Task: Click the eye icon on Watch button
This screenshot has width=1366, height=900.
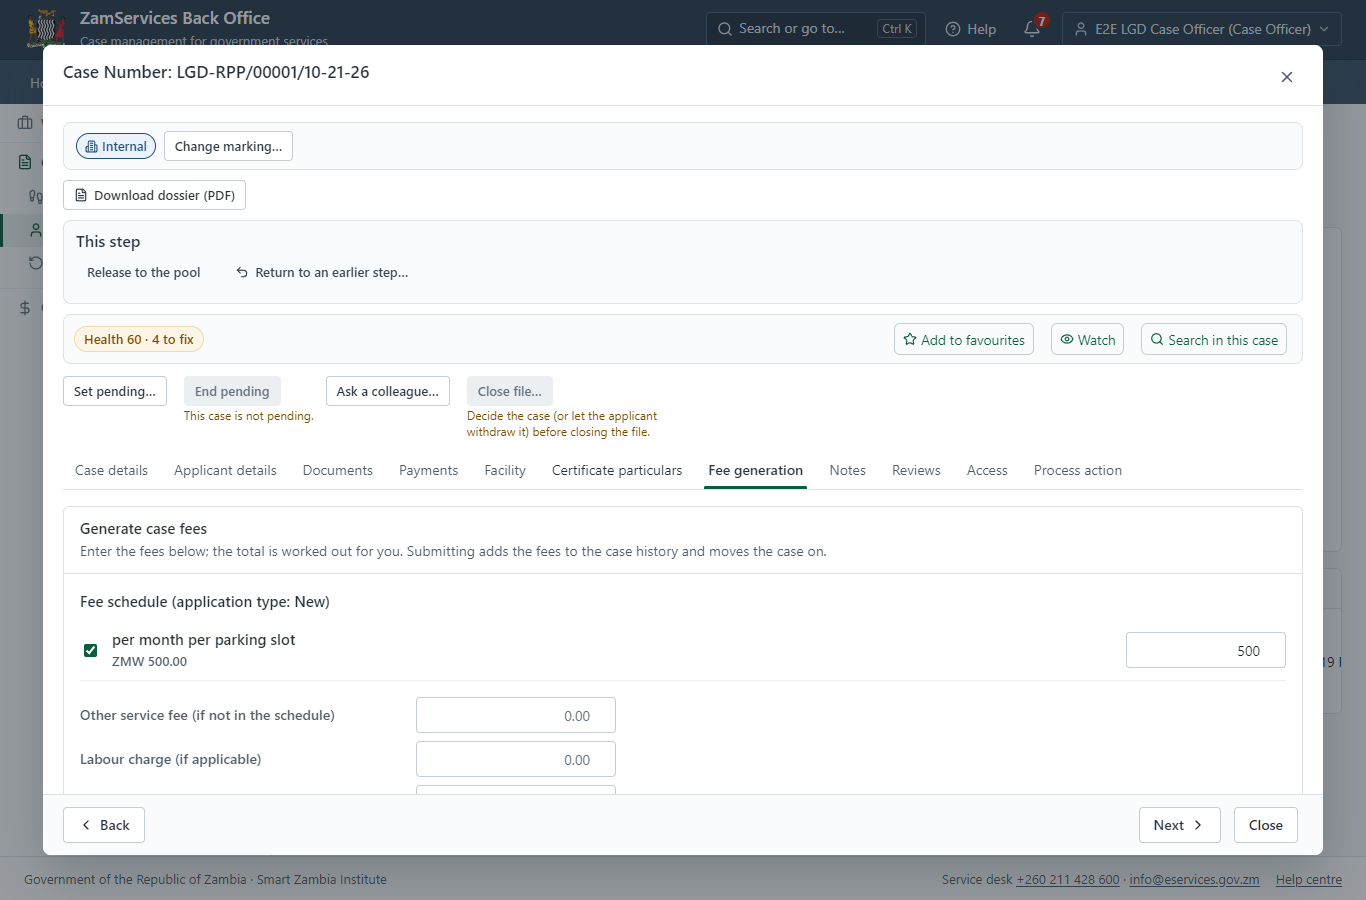Action: pyautogui.click(x=1067, y=339)
